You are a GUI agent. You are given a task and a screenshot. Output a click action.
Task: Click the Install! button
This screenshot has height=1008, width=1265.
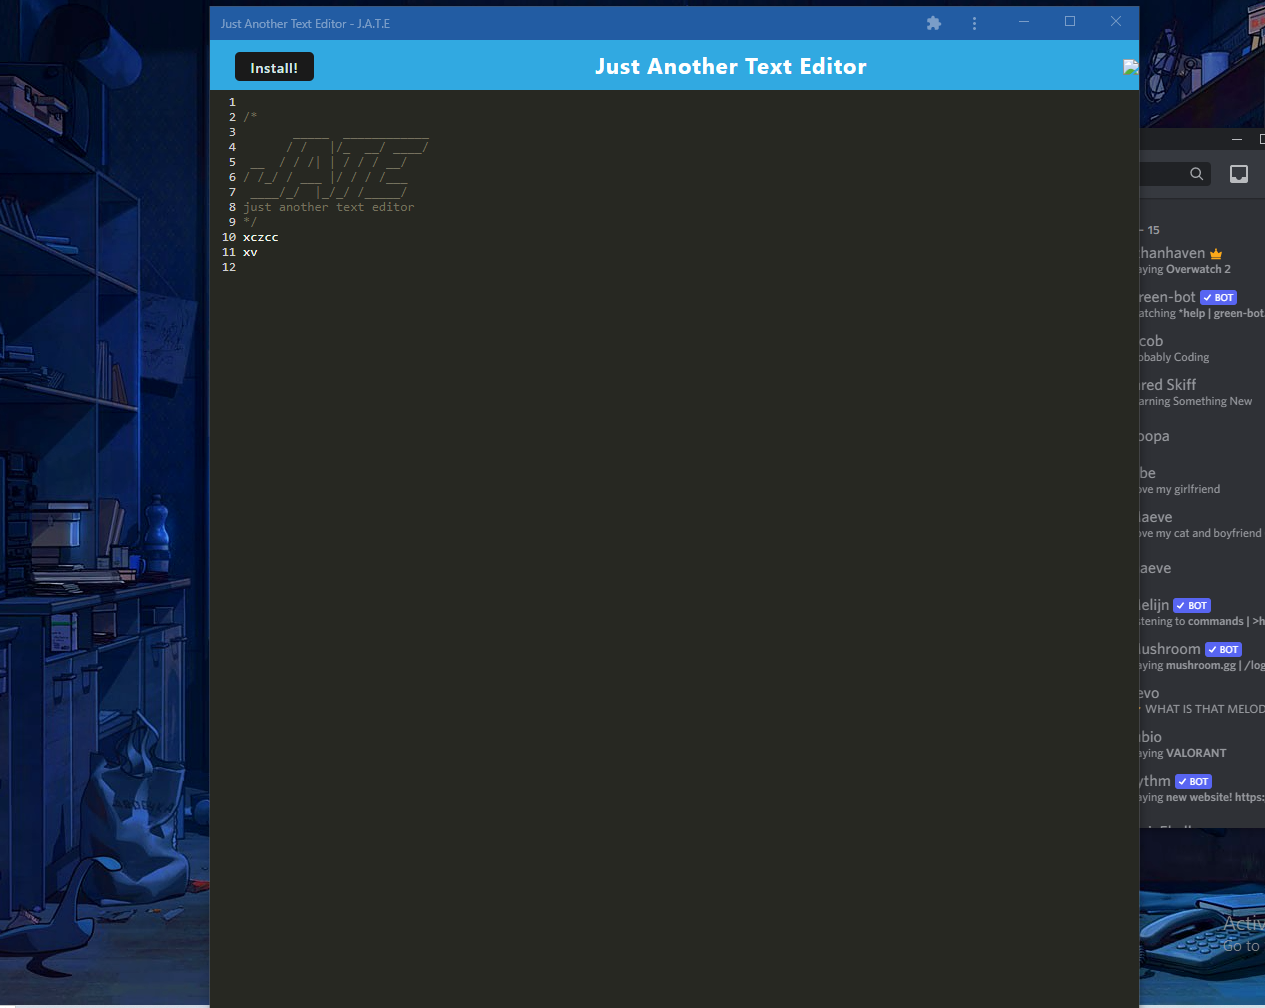[274, 66]
